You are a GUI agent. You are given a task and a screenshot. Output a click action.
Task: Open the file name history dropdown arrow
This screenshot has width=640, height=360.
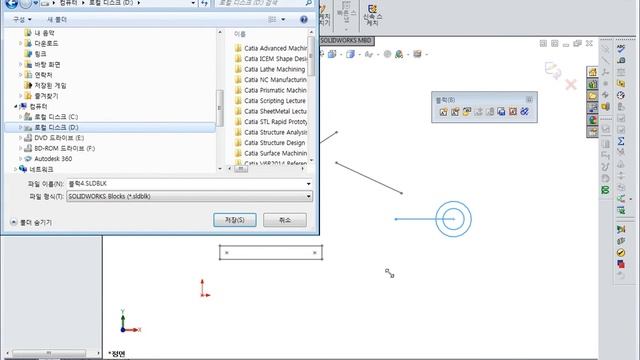pos(309,184)
